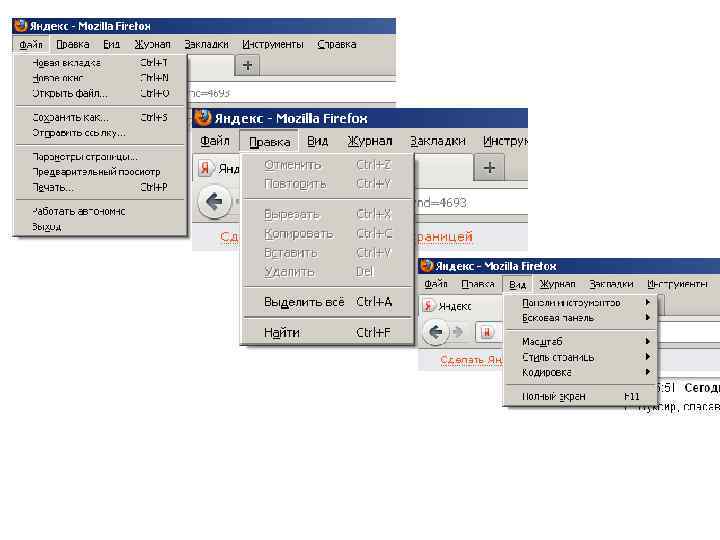Open Инструменты menu in the Вид-menu window
This screenshot has height=540, width=720.
[677, 284]
